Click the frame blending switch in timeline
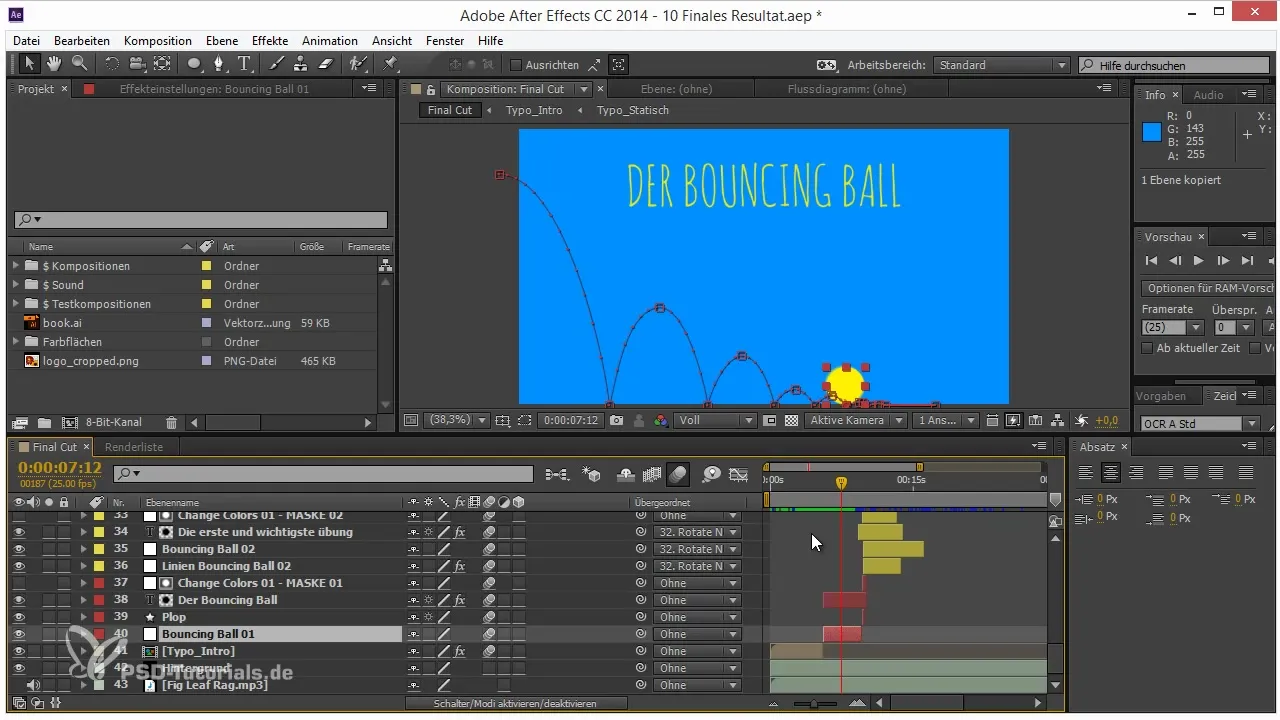The width and height of the screenshot is (1280, 720). coord(652,473)
